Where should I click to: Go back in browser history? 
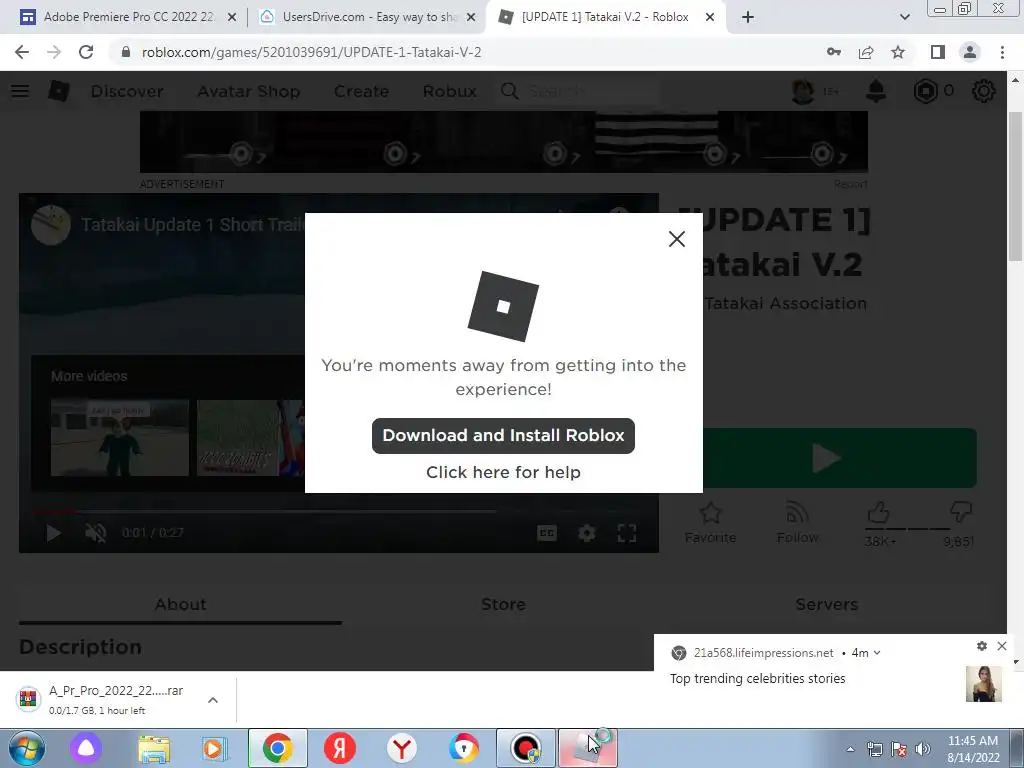(22, 52)
